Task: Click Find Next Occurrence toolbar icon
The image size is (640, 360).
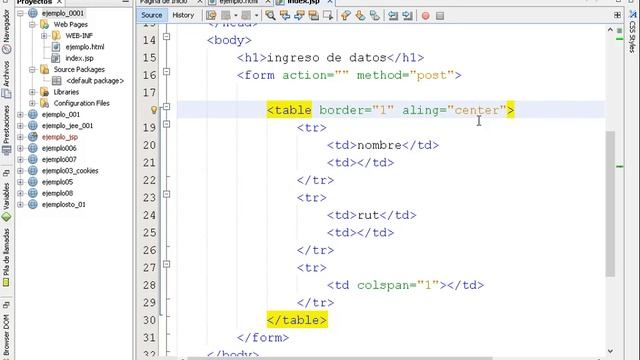Action: pyautogui.click(x=299, y=16)
